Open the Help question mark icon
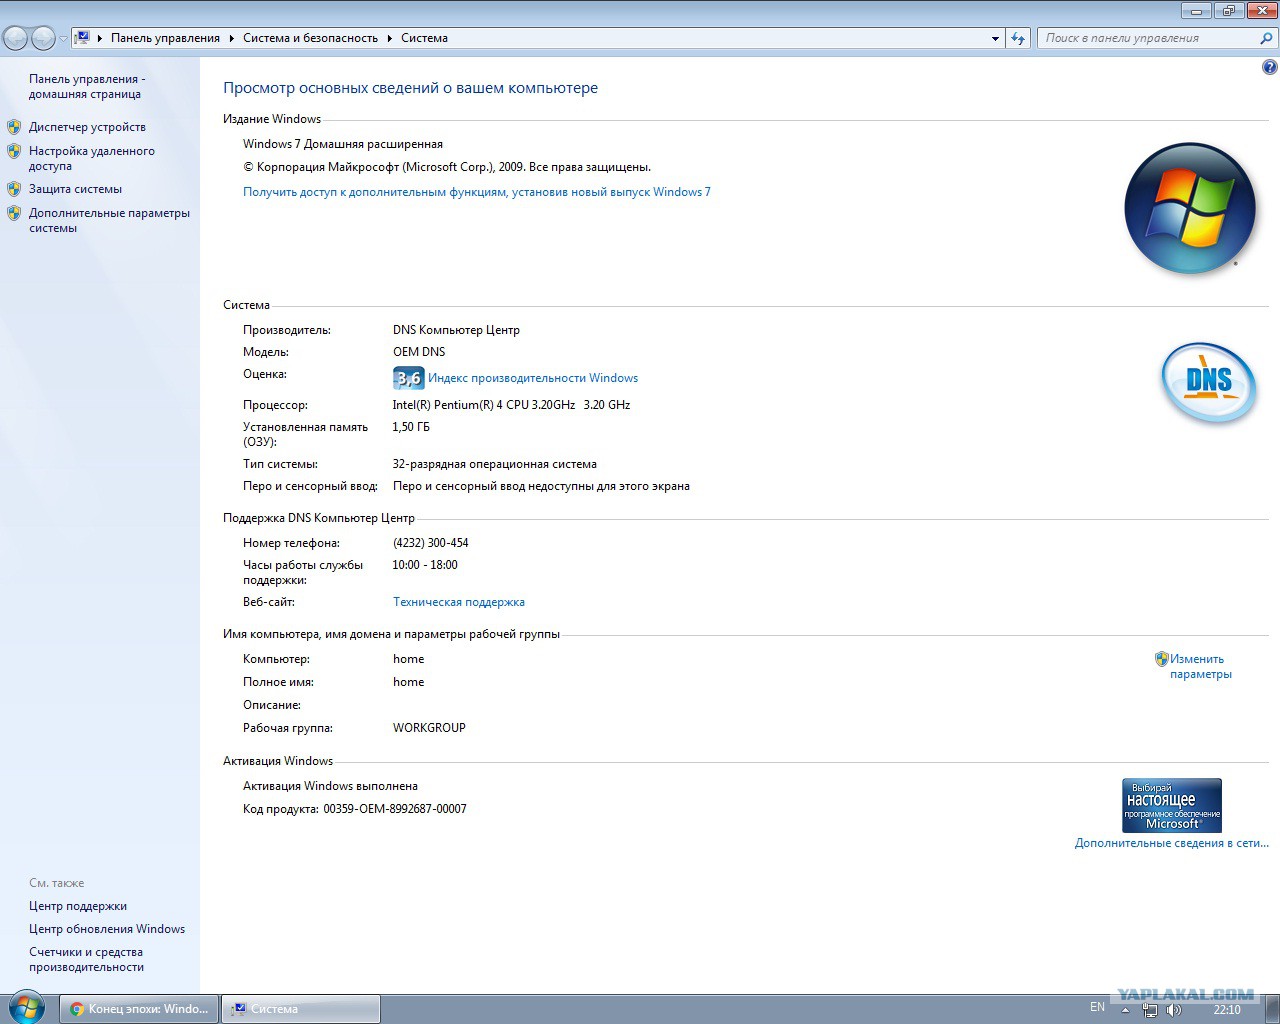 pyautogui.click(x=1269, y=68)
